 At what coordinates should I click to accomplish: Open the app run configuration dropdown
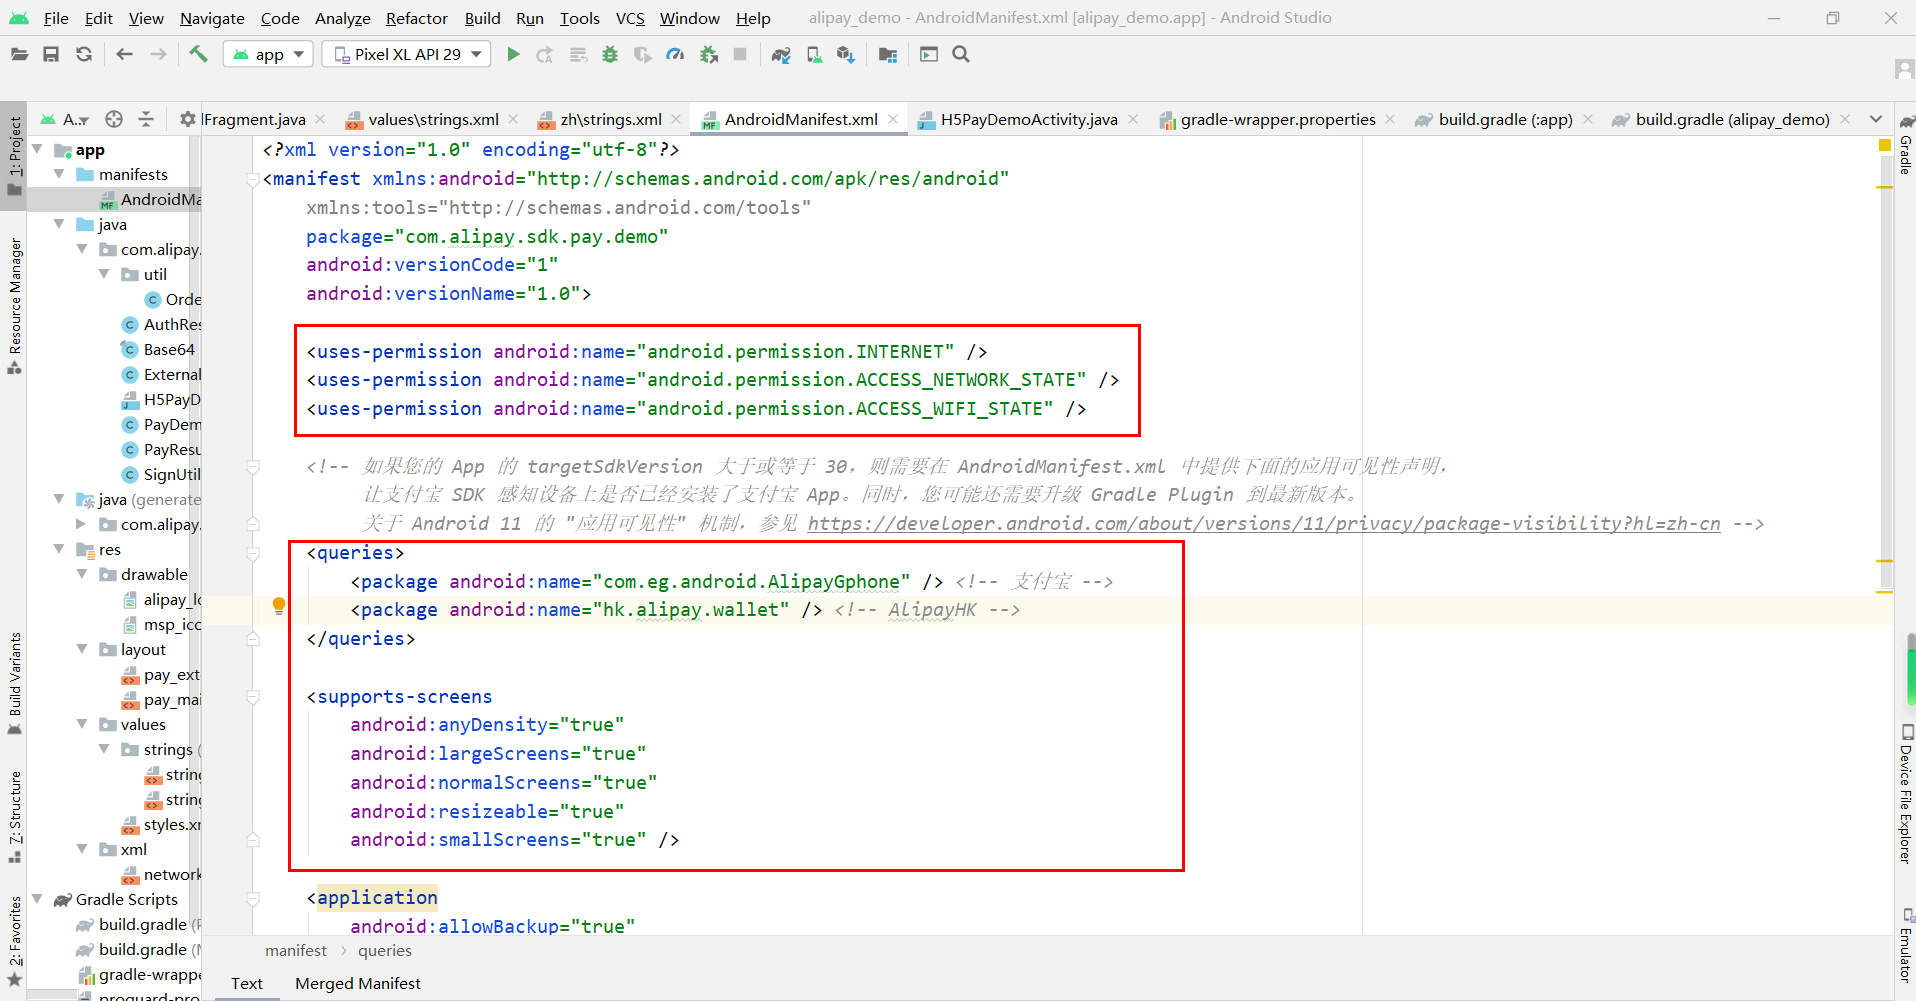pos(268,54)
